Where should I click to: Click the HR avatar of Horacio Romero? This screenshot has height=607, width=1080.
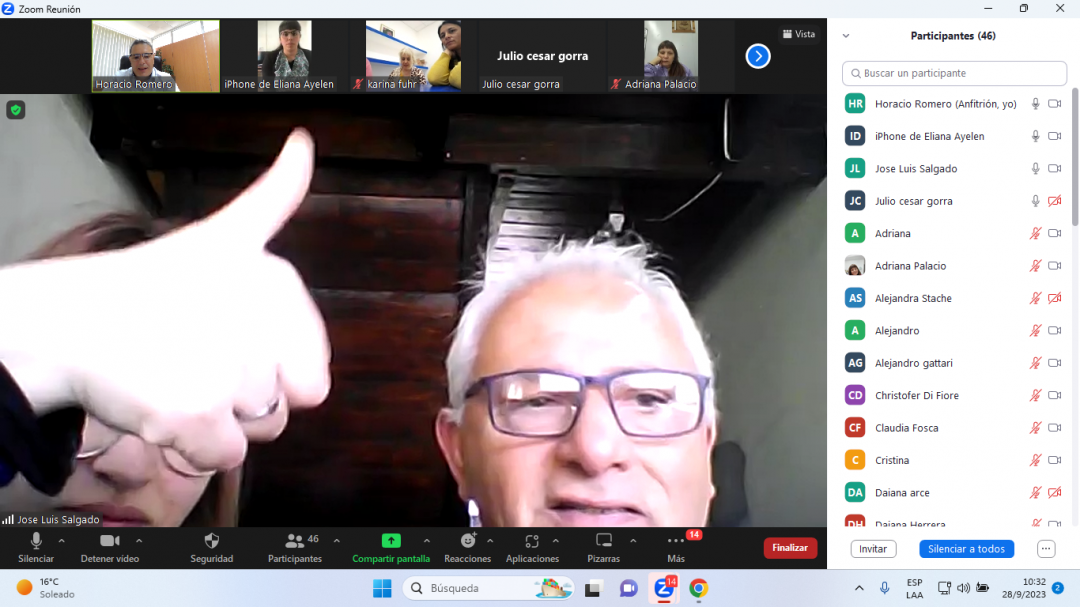tap(855, 104)
